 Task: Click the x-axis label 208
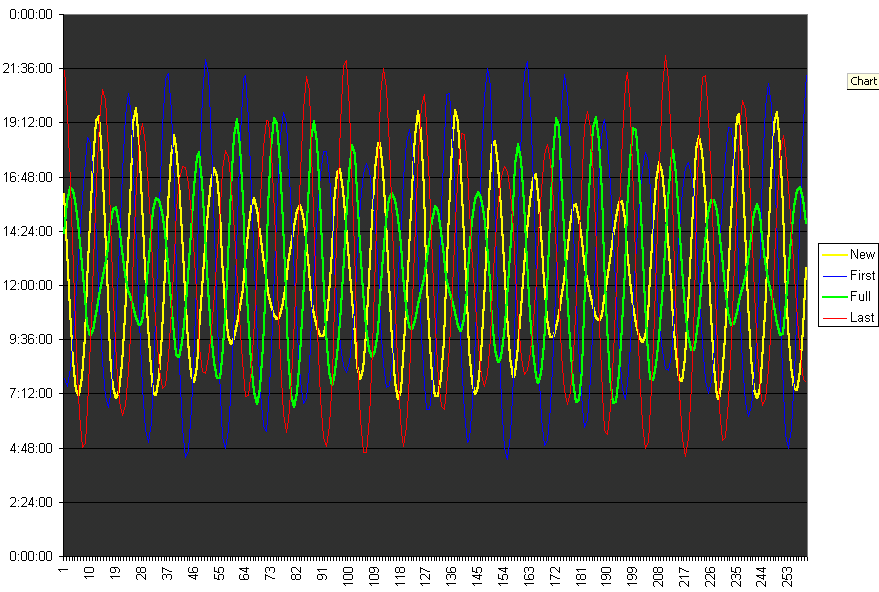tap(658, 576)
